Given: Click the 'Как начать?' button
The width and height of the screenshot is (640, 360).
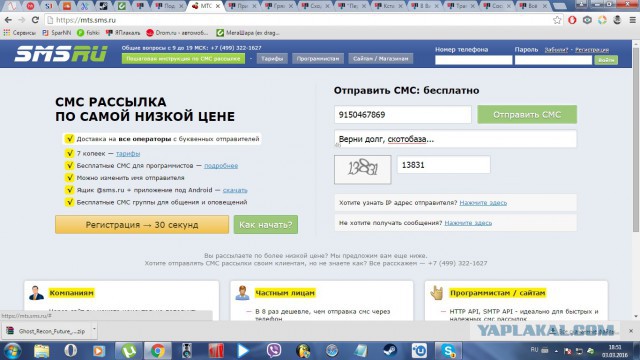Looking at the screenshot, I should (x=266, y=225).
